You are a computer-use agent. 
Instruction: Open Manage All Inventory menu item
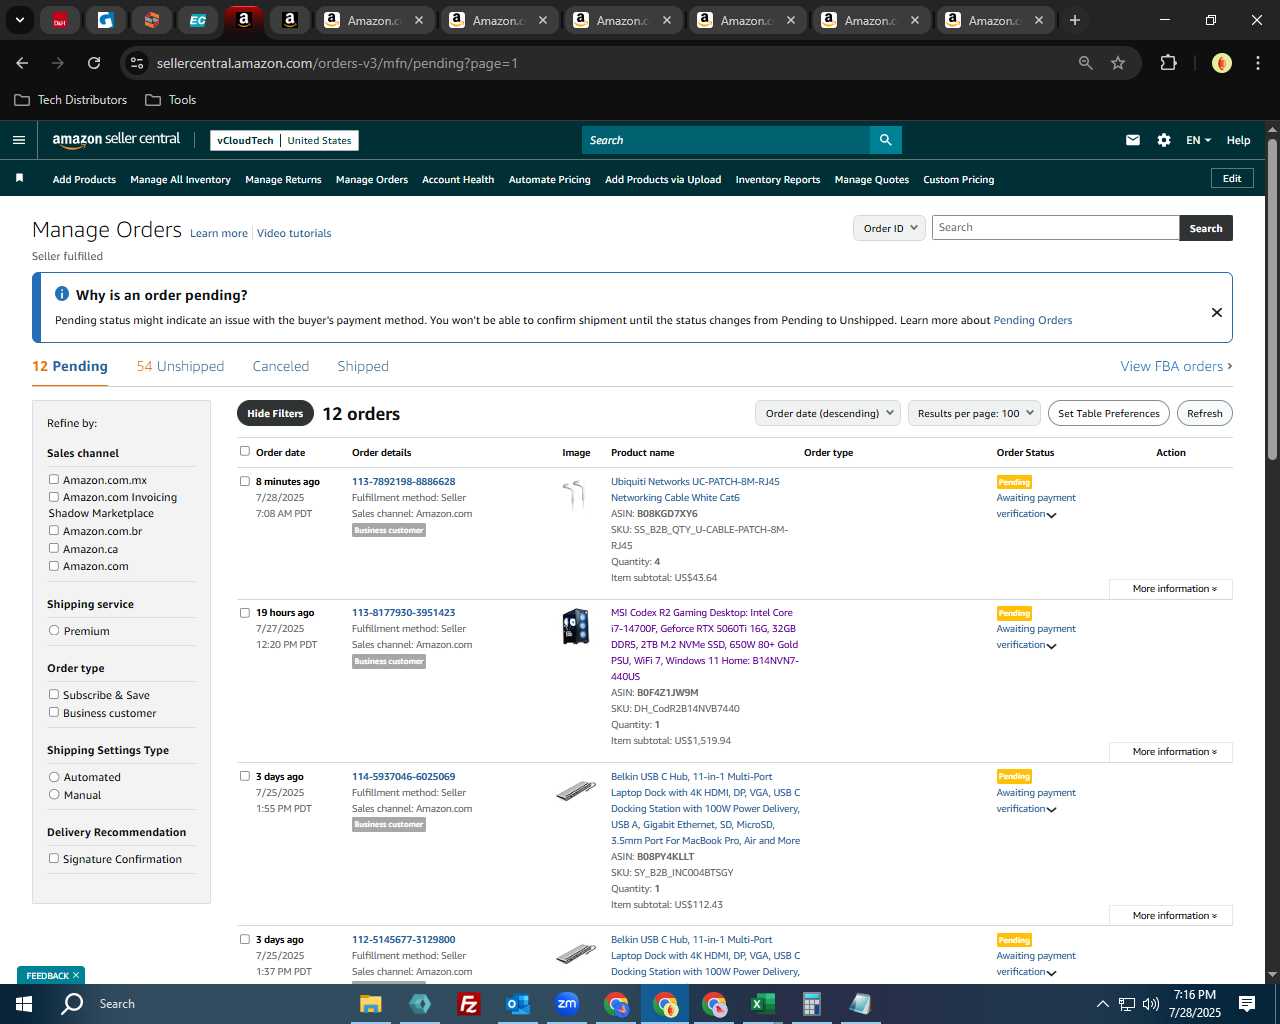coord(180,180)
